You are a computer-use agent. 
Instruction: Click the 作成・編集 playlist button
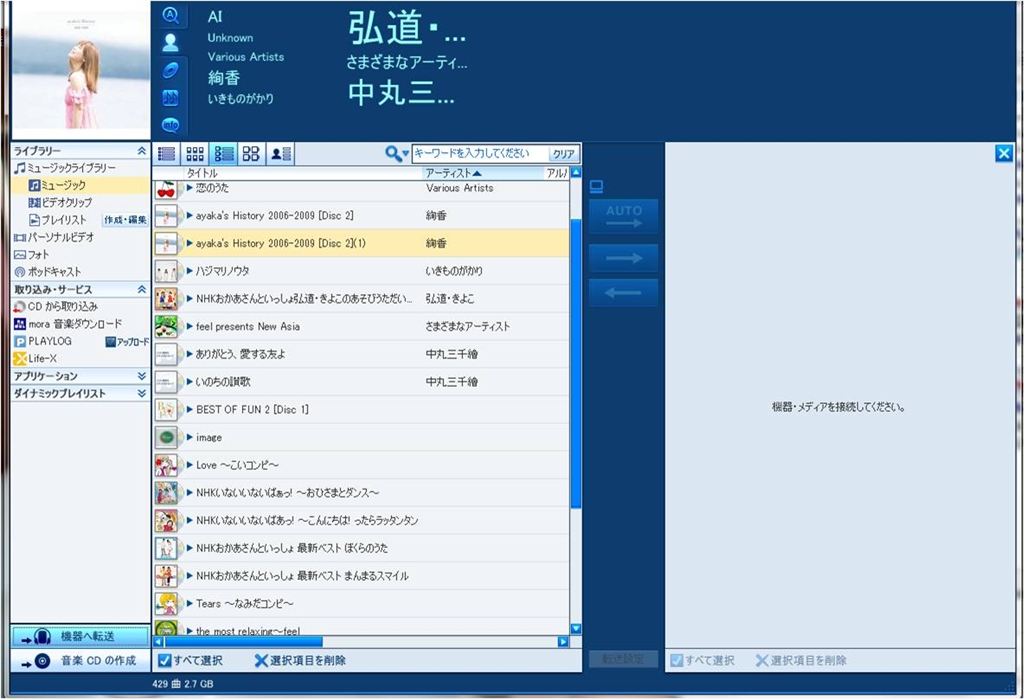[x=125, y=220]
